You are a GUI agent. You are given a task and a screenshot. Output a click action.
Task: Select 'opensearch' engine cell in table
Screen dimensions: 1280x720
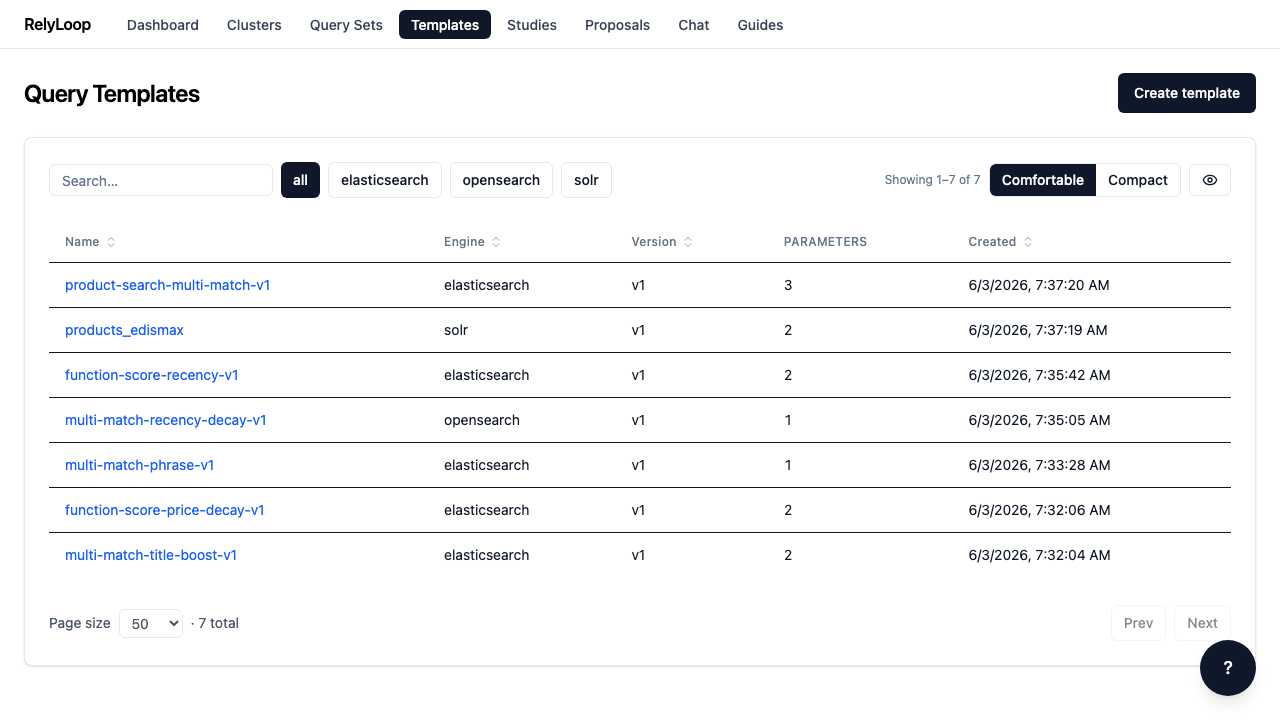(482, 420)
